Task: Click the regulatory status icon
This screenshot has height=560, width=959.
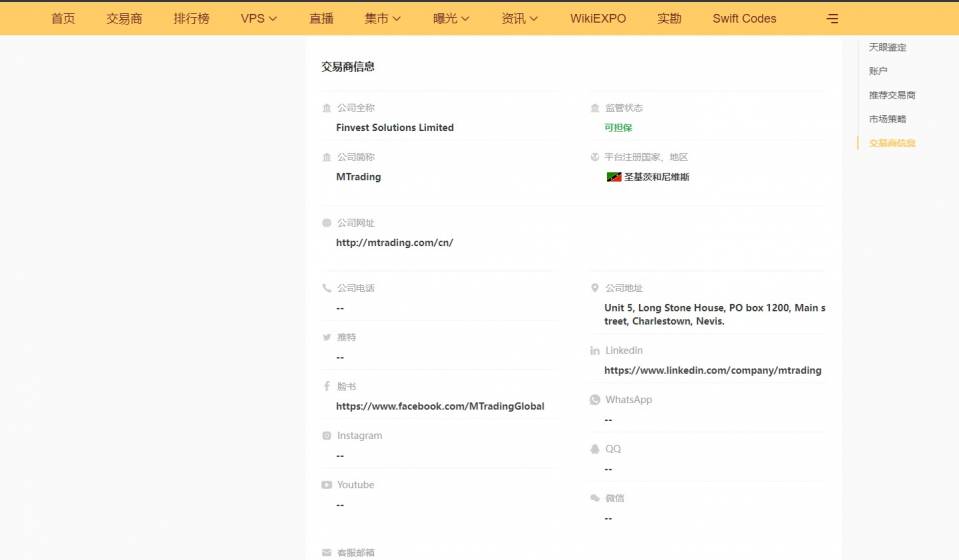Action: click(x=594, y=108)
